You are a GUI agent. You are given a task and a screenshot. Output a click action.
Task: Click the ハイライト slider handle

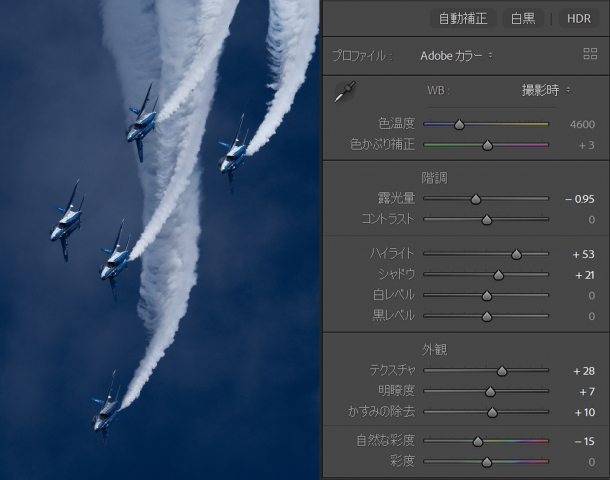point(516,254)
